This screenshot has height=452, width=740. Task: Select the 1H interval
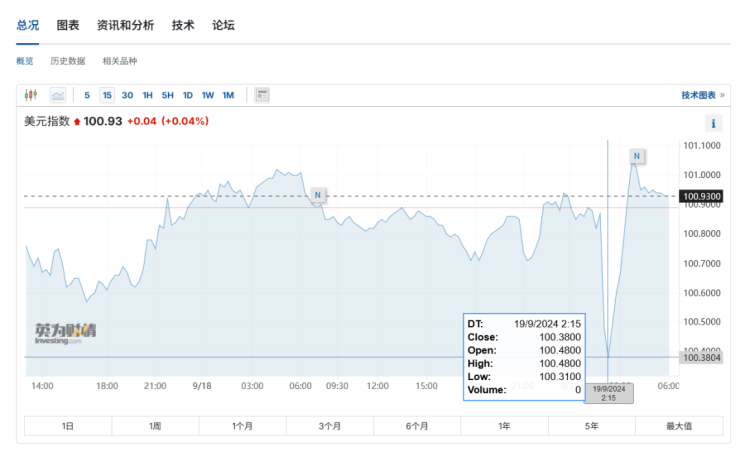point(147,95)
